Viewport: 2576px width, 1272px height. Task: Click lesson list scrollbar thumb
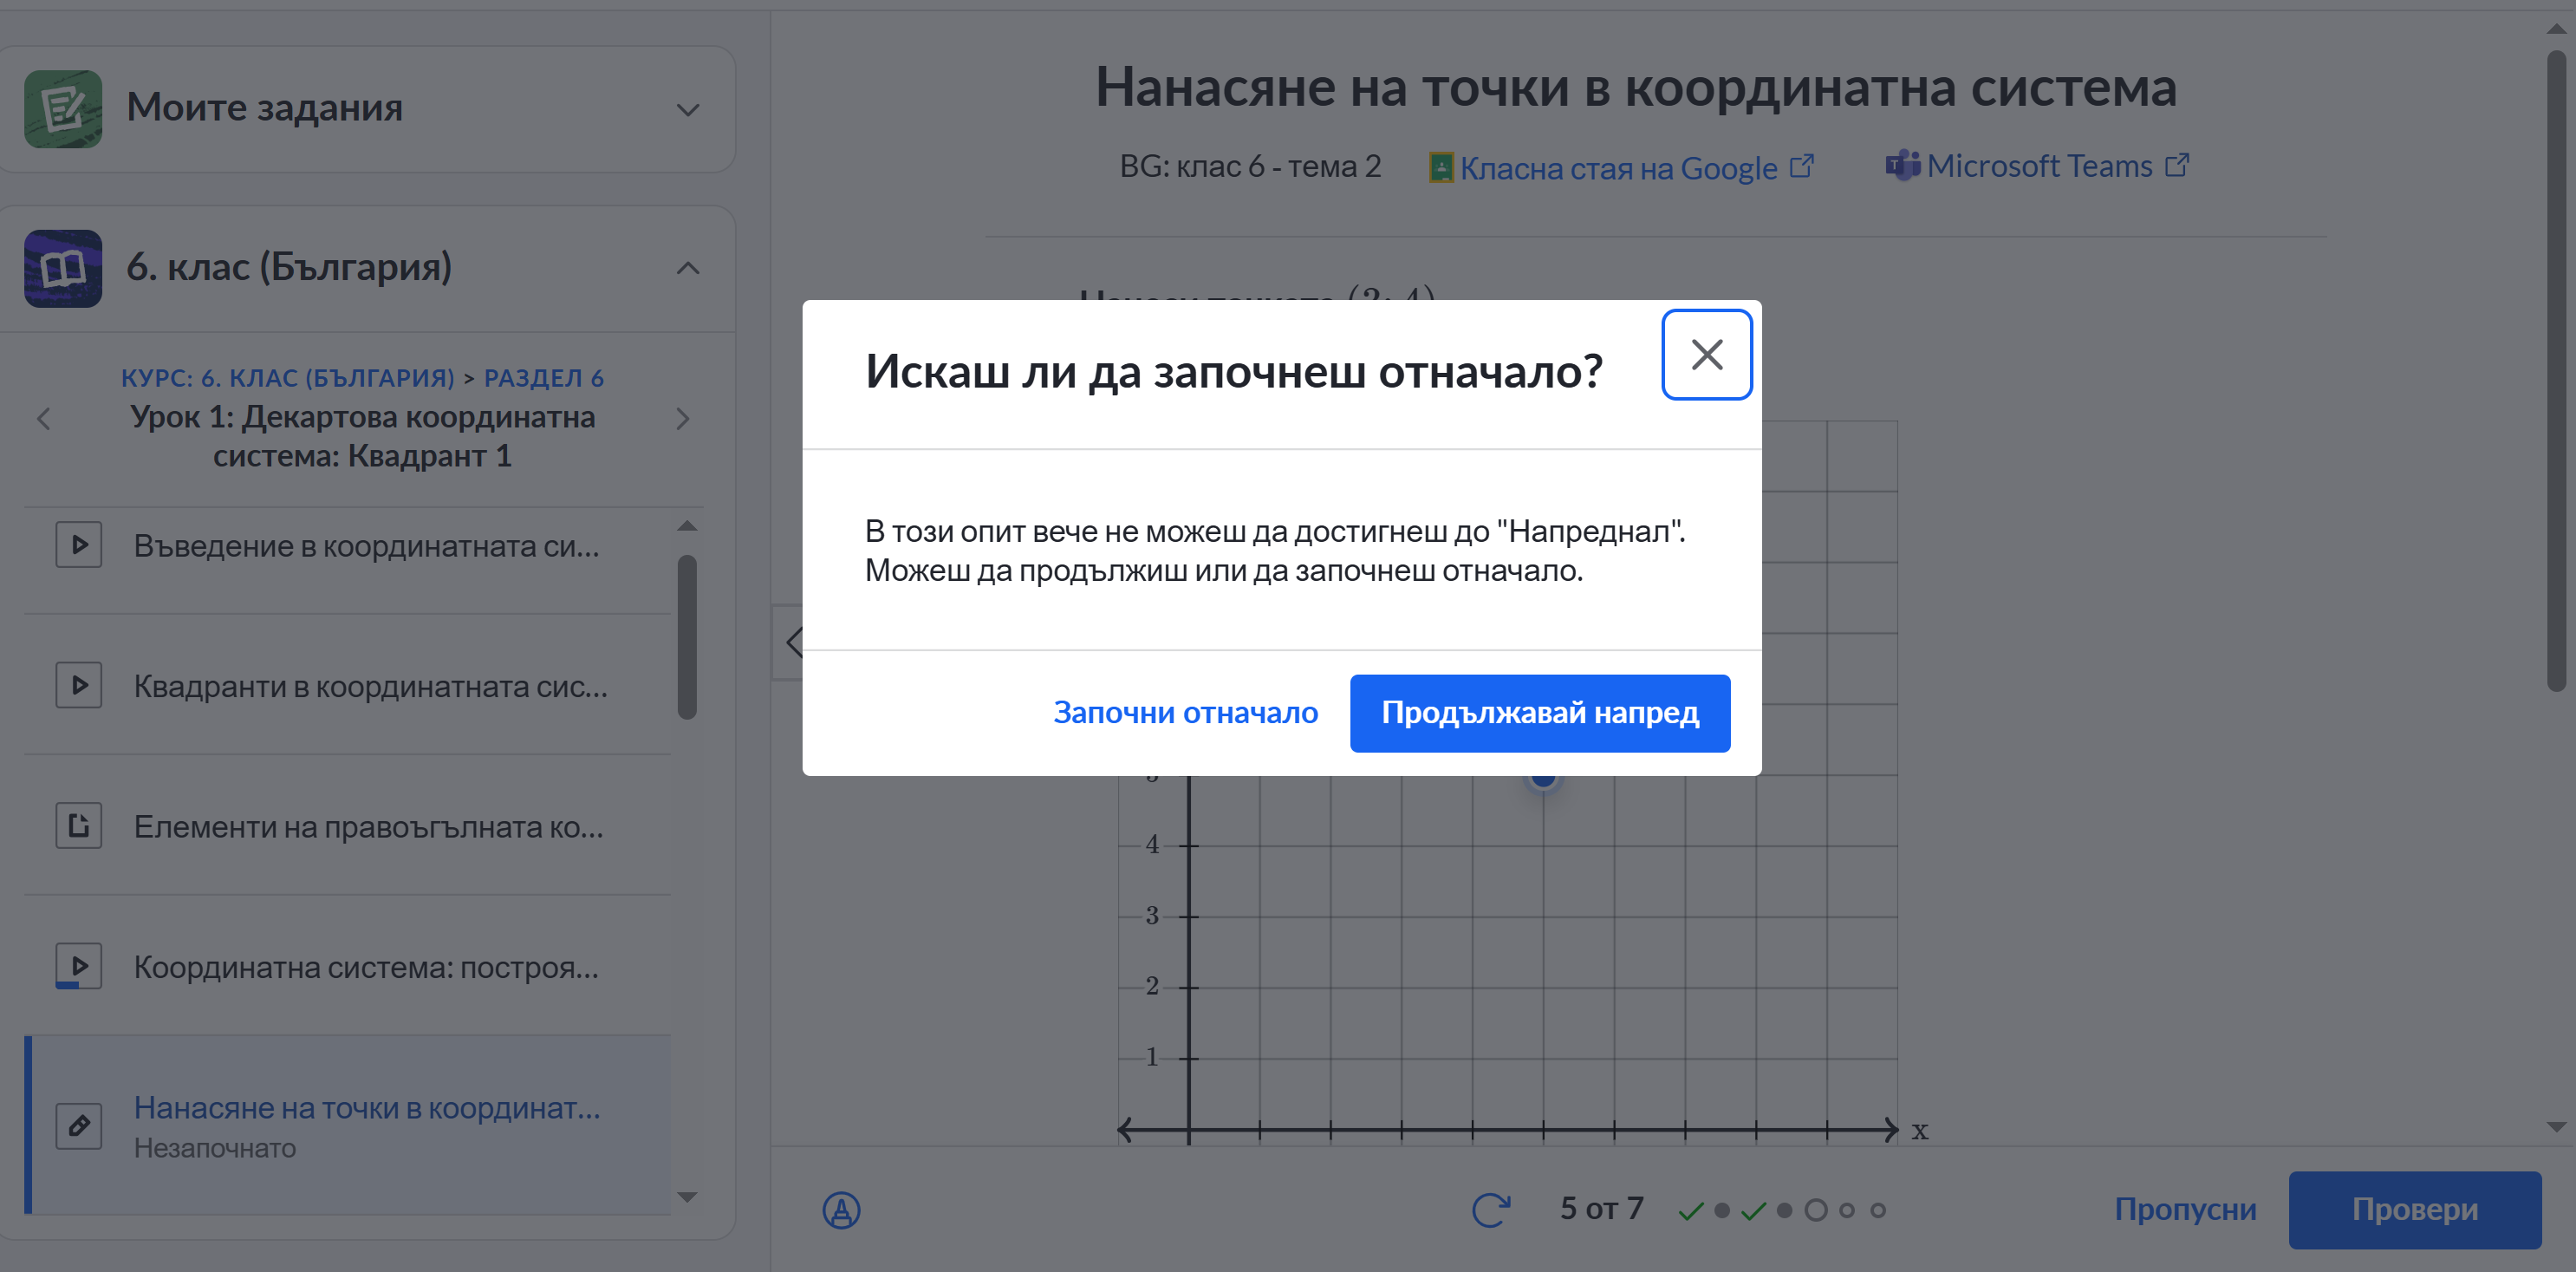click(x=687, y=637)
